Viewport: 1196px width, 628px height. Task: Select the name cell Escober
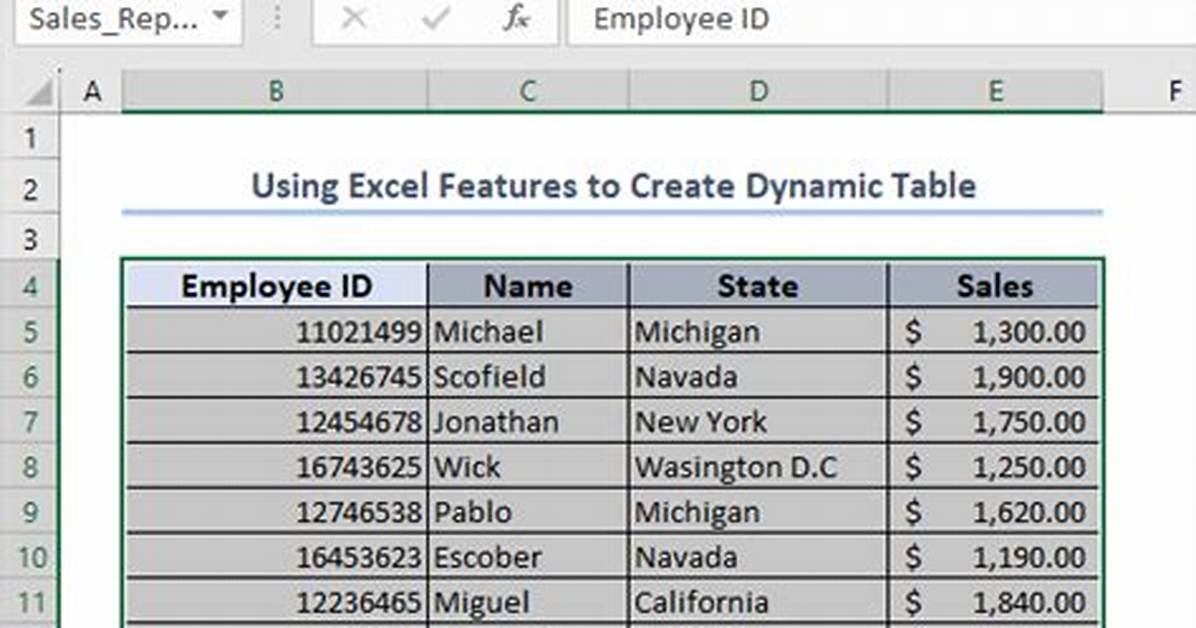point(528,557)
